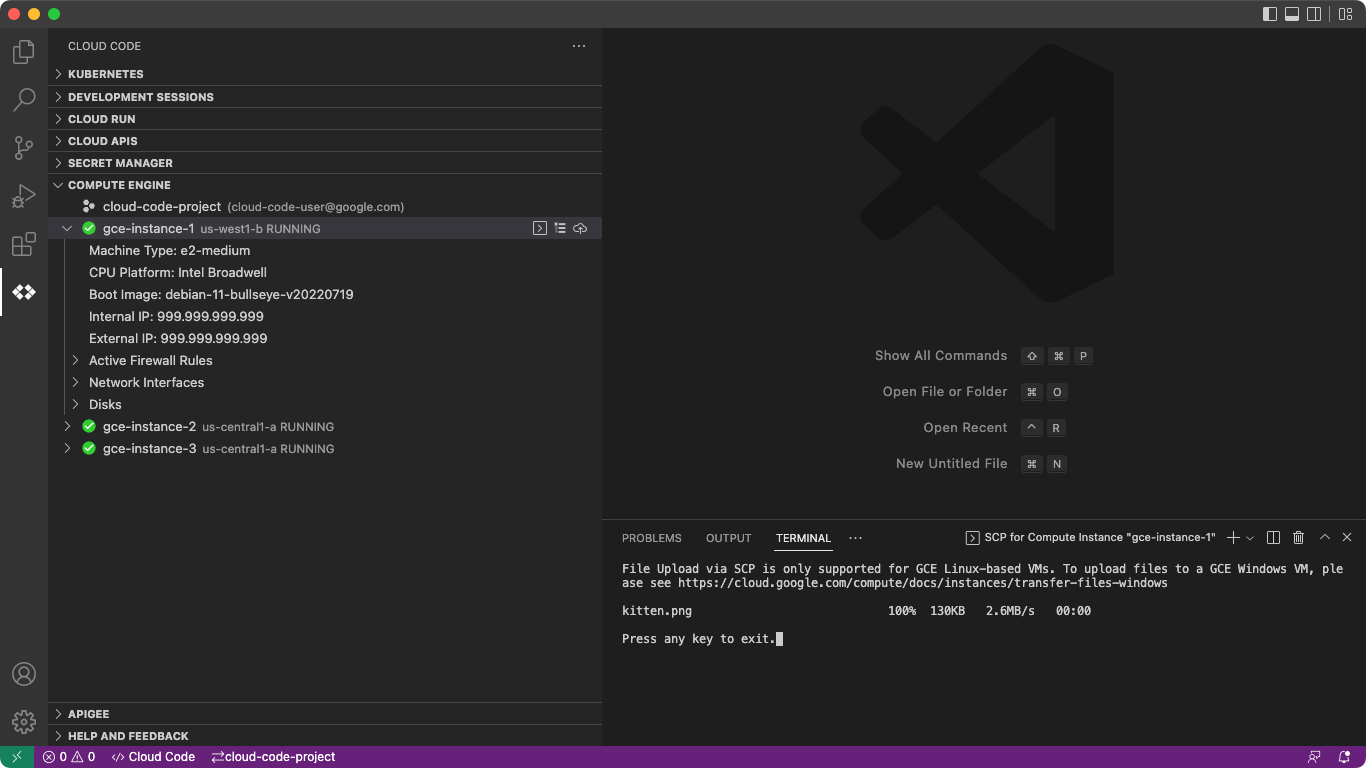This screenshot has width=1366, height=768.
Task: Open SSH terminal for gce-instance-1
Action: pos(540,229)
